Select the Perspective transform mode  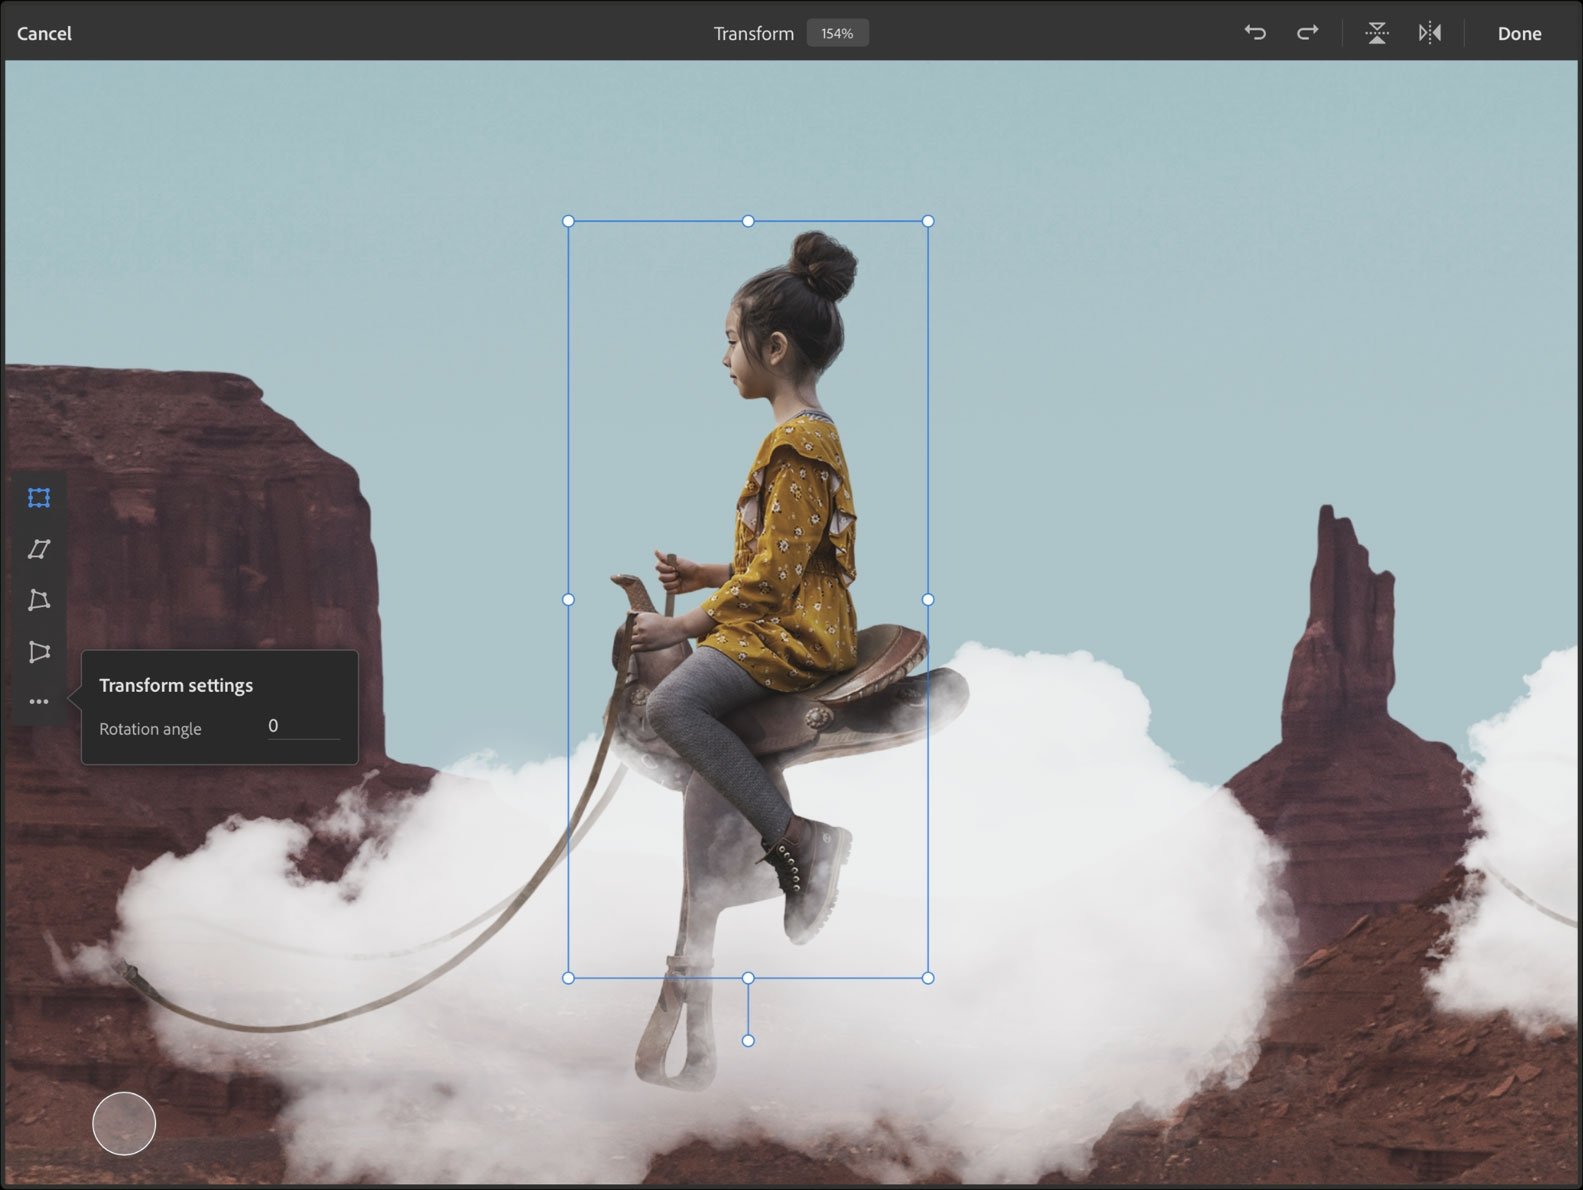click(39, 652)
